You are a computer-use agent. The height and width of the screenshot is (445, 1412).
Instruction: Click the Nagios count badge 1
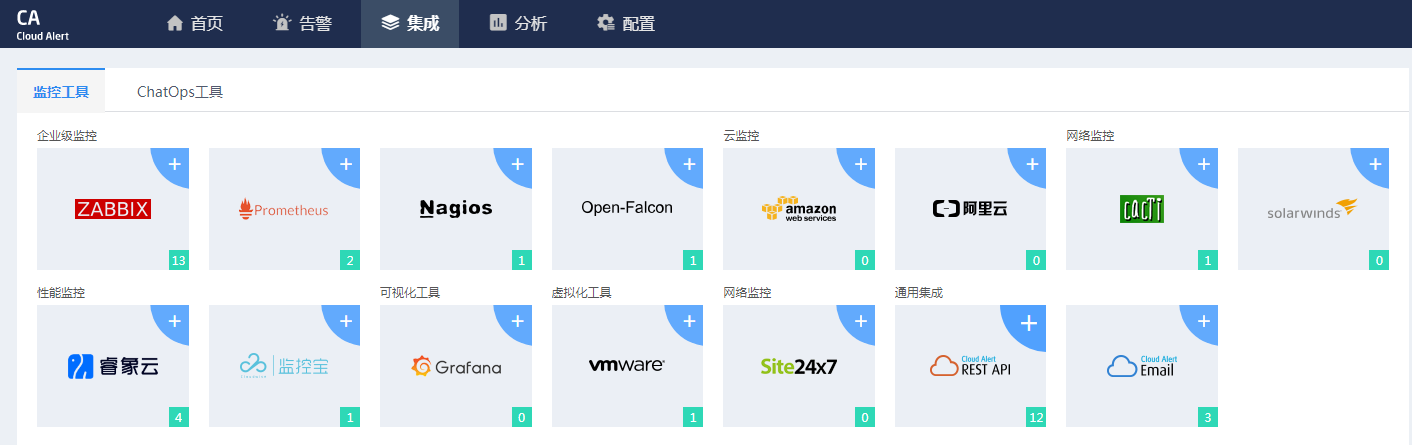pos(522,261)
